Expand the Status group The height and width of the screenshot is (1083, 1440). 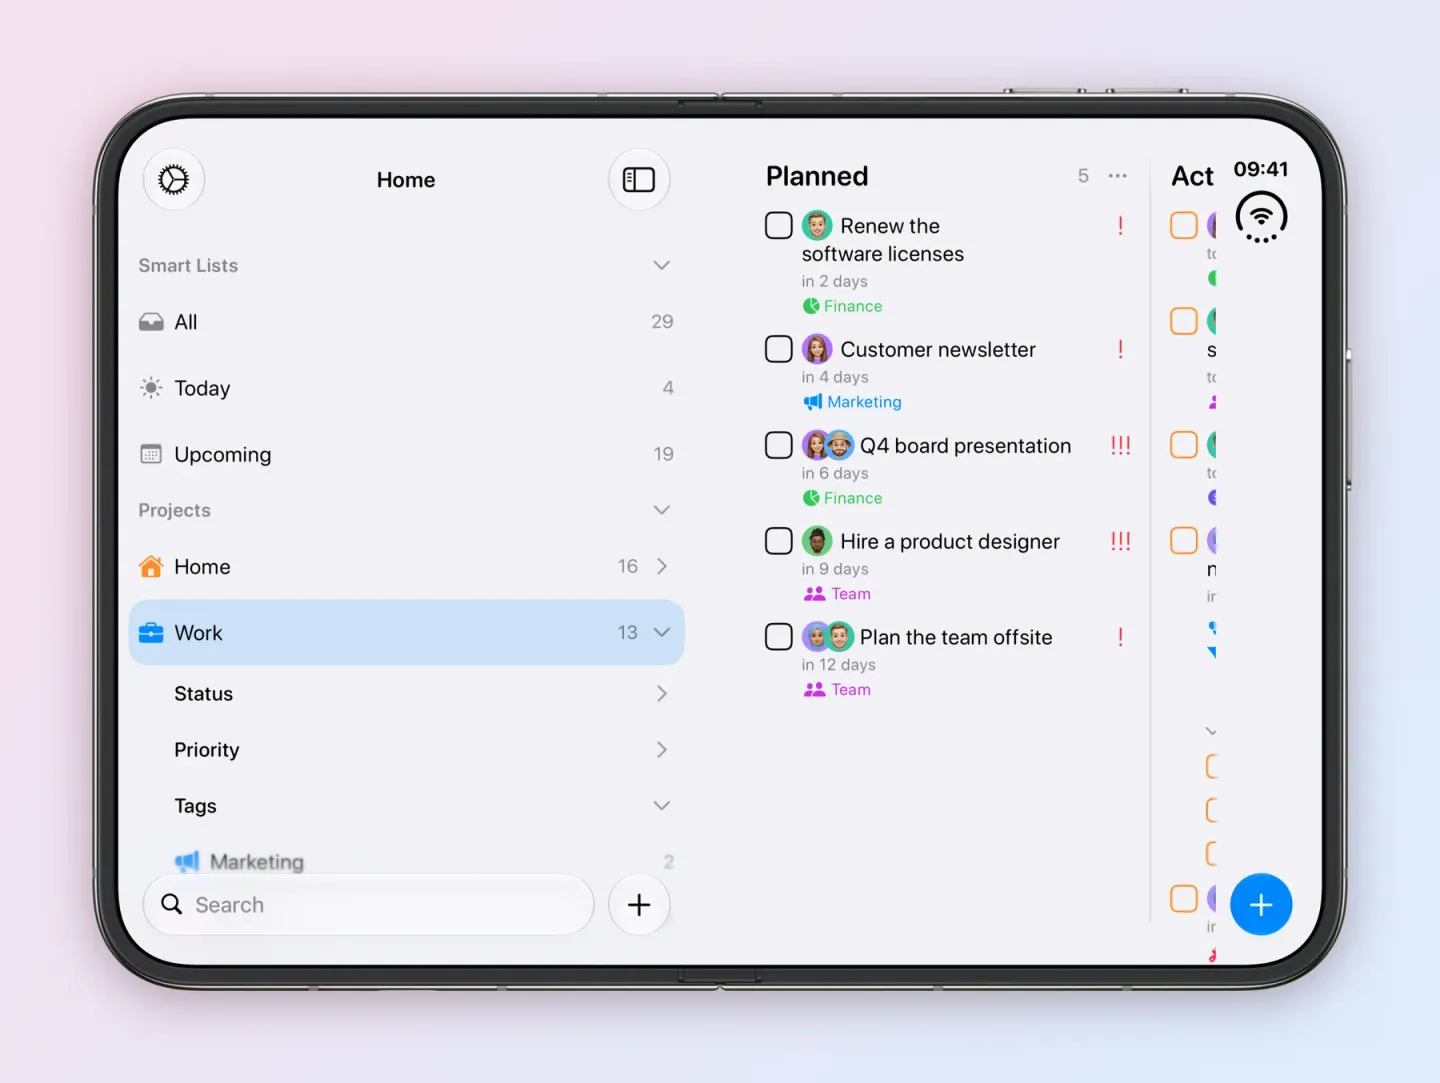661,694
